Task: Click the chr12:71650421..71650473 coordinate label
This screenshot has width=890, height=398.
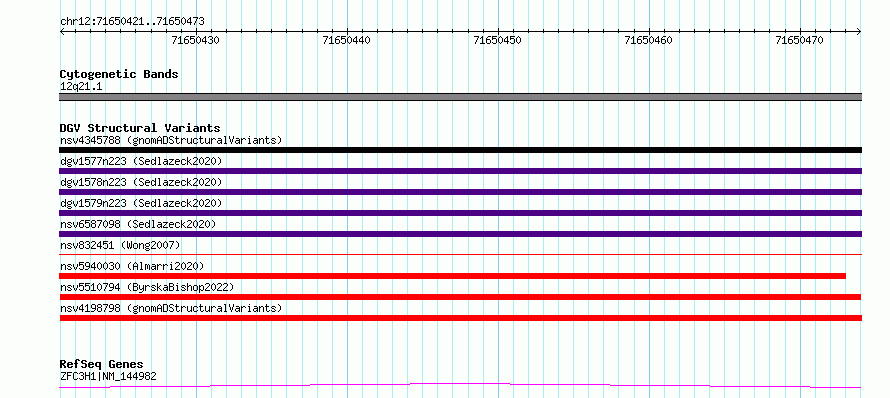Action: [x=132, y=22]
